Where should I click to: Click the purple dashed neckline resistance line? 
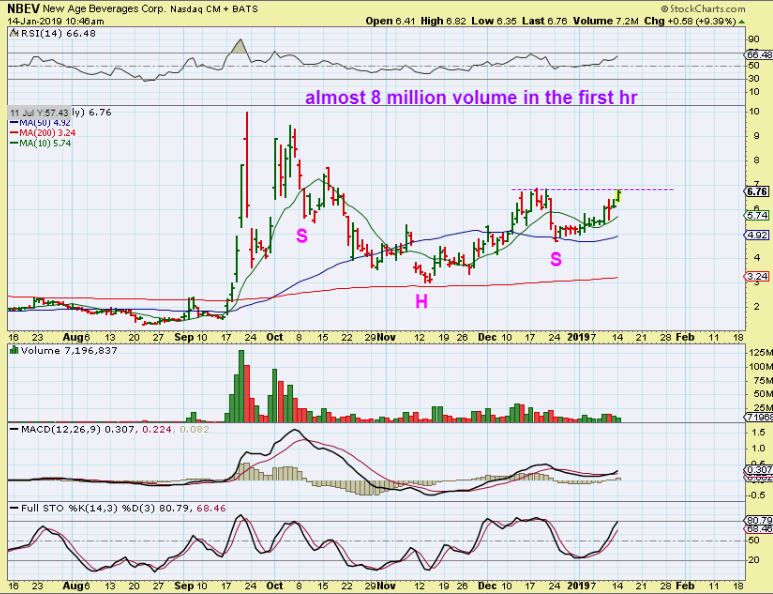(593, 189)
